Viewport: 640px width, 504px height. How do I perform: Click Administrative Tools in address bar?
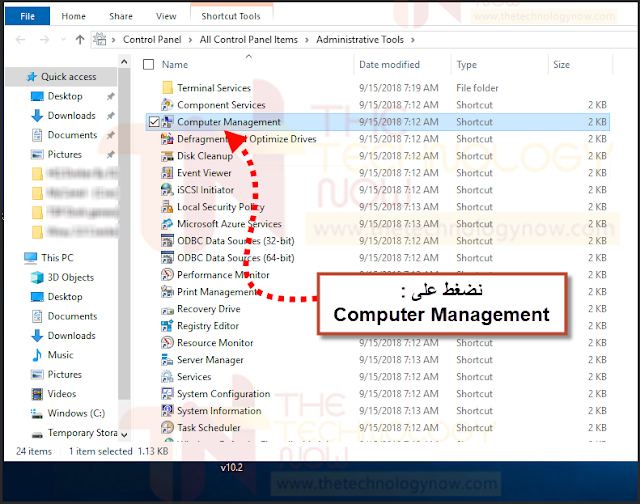(360, 40)
